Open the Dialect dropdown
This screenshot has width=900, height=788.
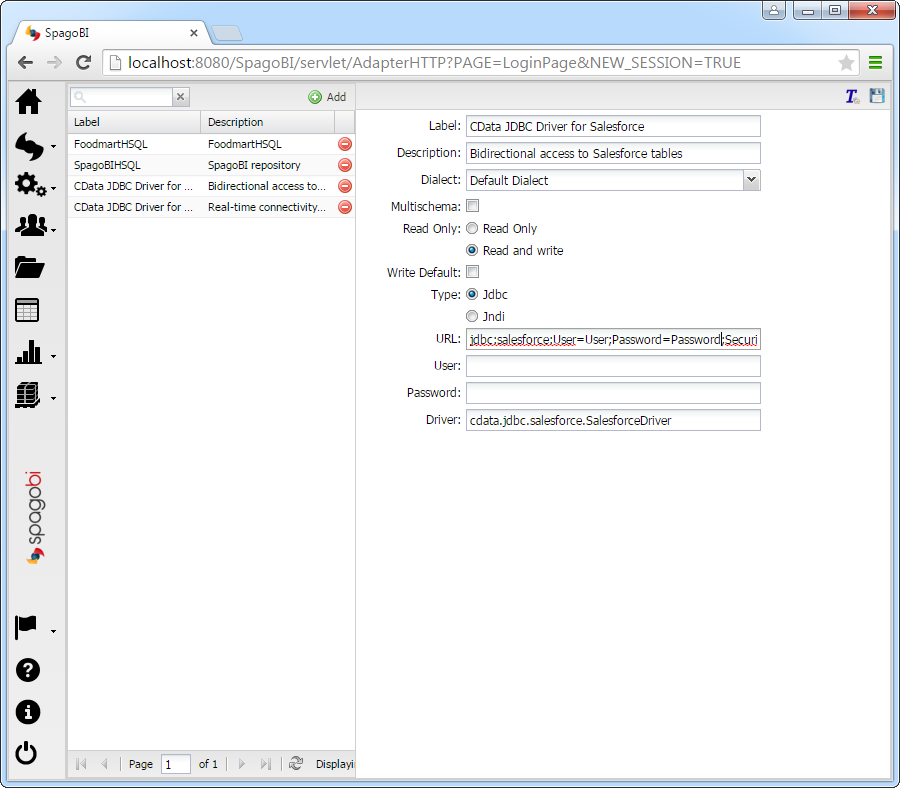click(x=750, y=179)
